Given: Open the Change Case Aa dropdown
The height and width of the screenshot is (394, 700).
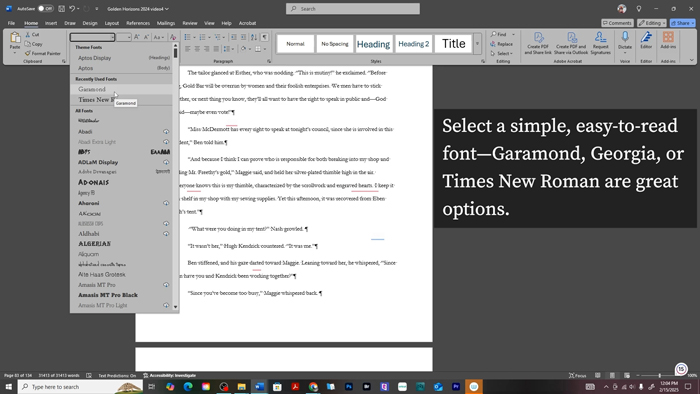Looking at the screenshot, I should [x=159, y=37].
